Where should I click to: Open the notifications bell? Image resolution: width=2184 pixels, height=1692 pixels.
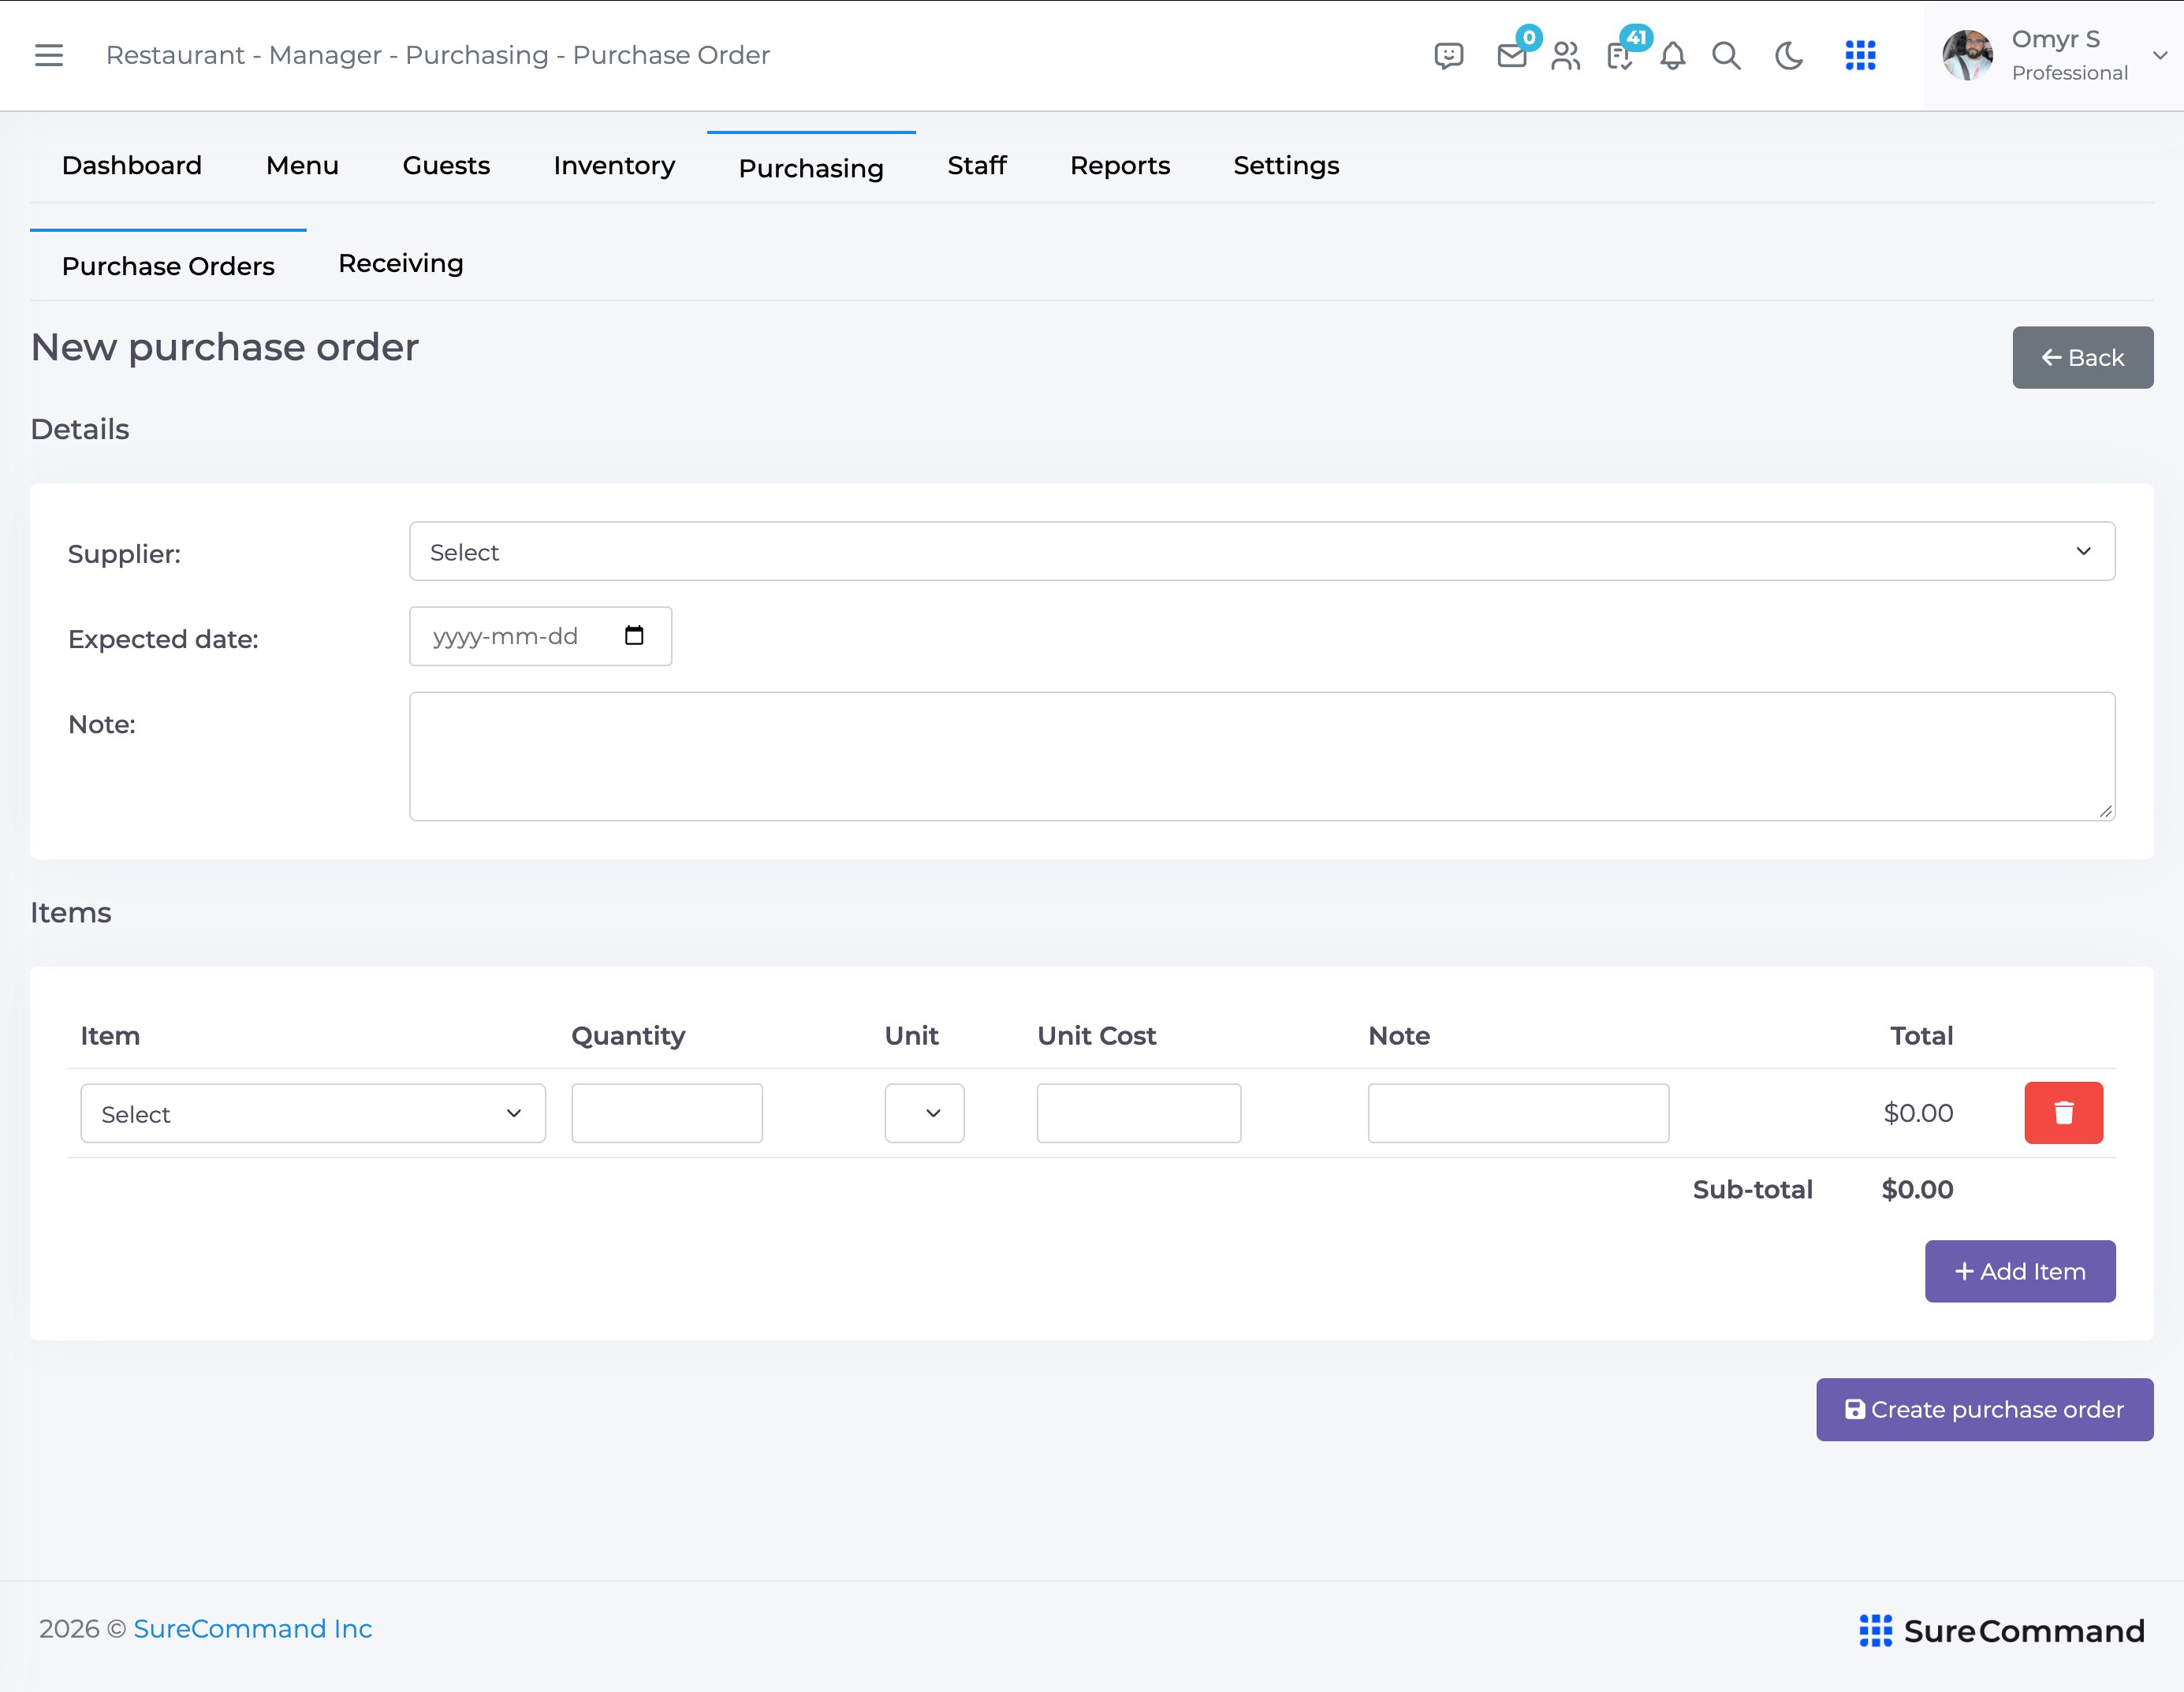pyautogui.click(x=1673, y=56)
